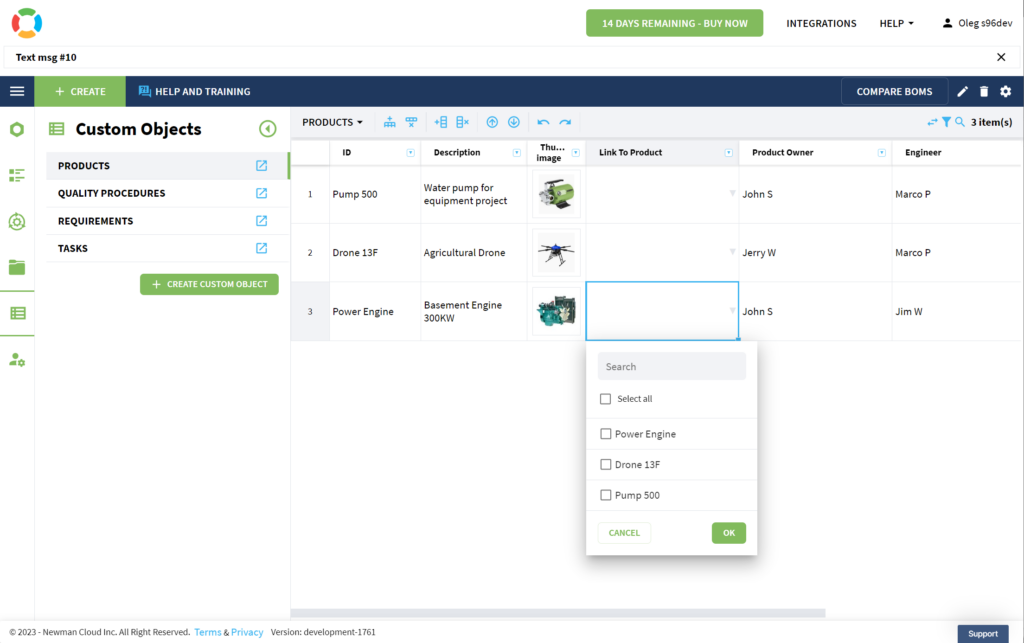Open the Thumbnail image column filter dropdown
This screenshot has width=1024, height=643.
pos(575,153)
